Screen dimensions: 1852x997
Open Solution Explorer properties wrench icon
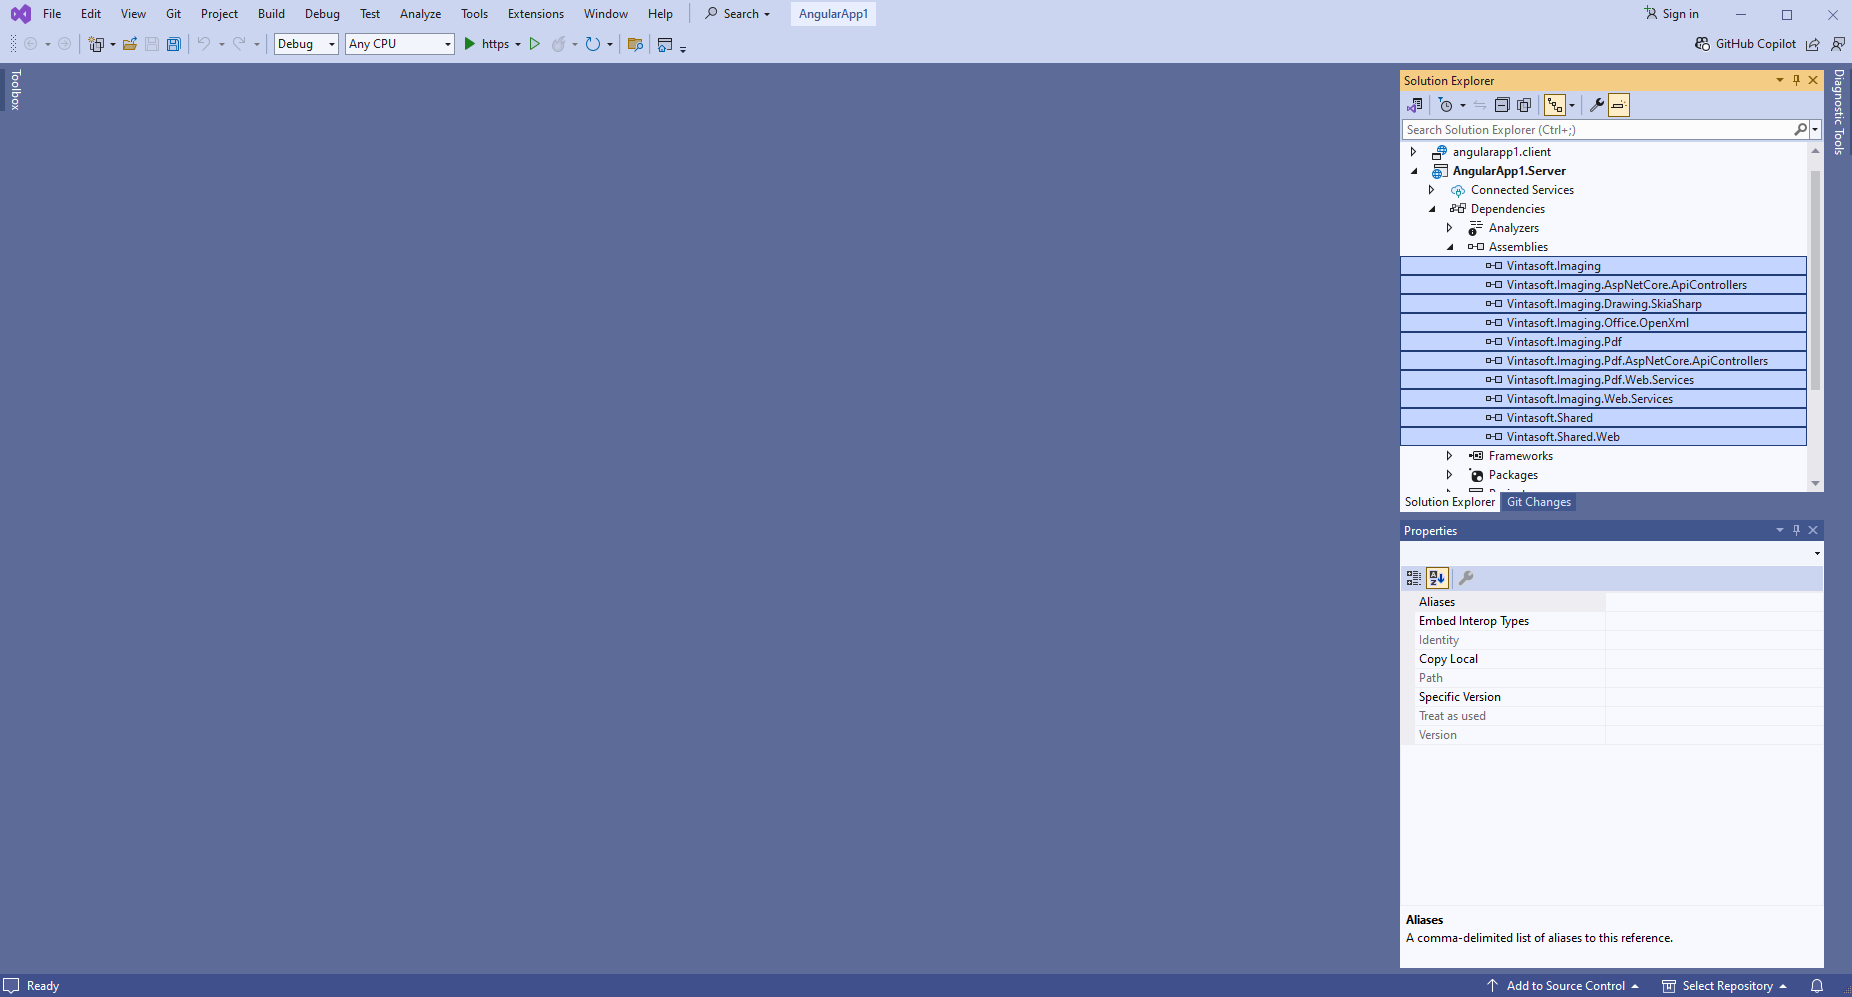(1596, 105)
